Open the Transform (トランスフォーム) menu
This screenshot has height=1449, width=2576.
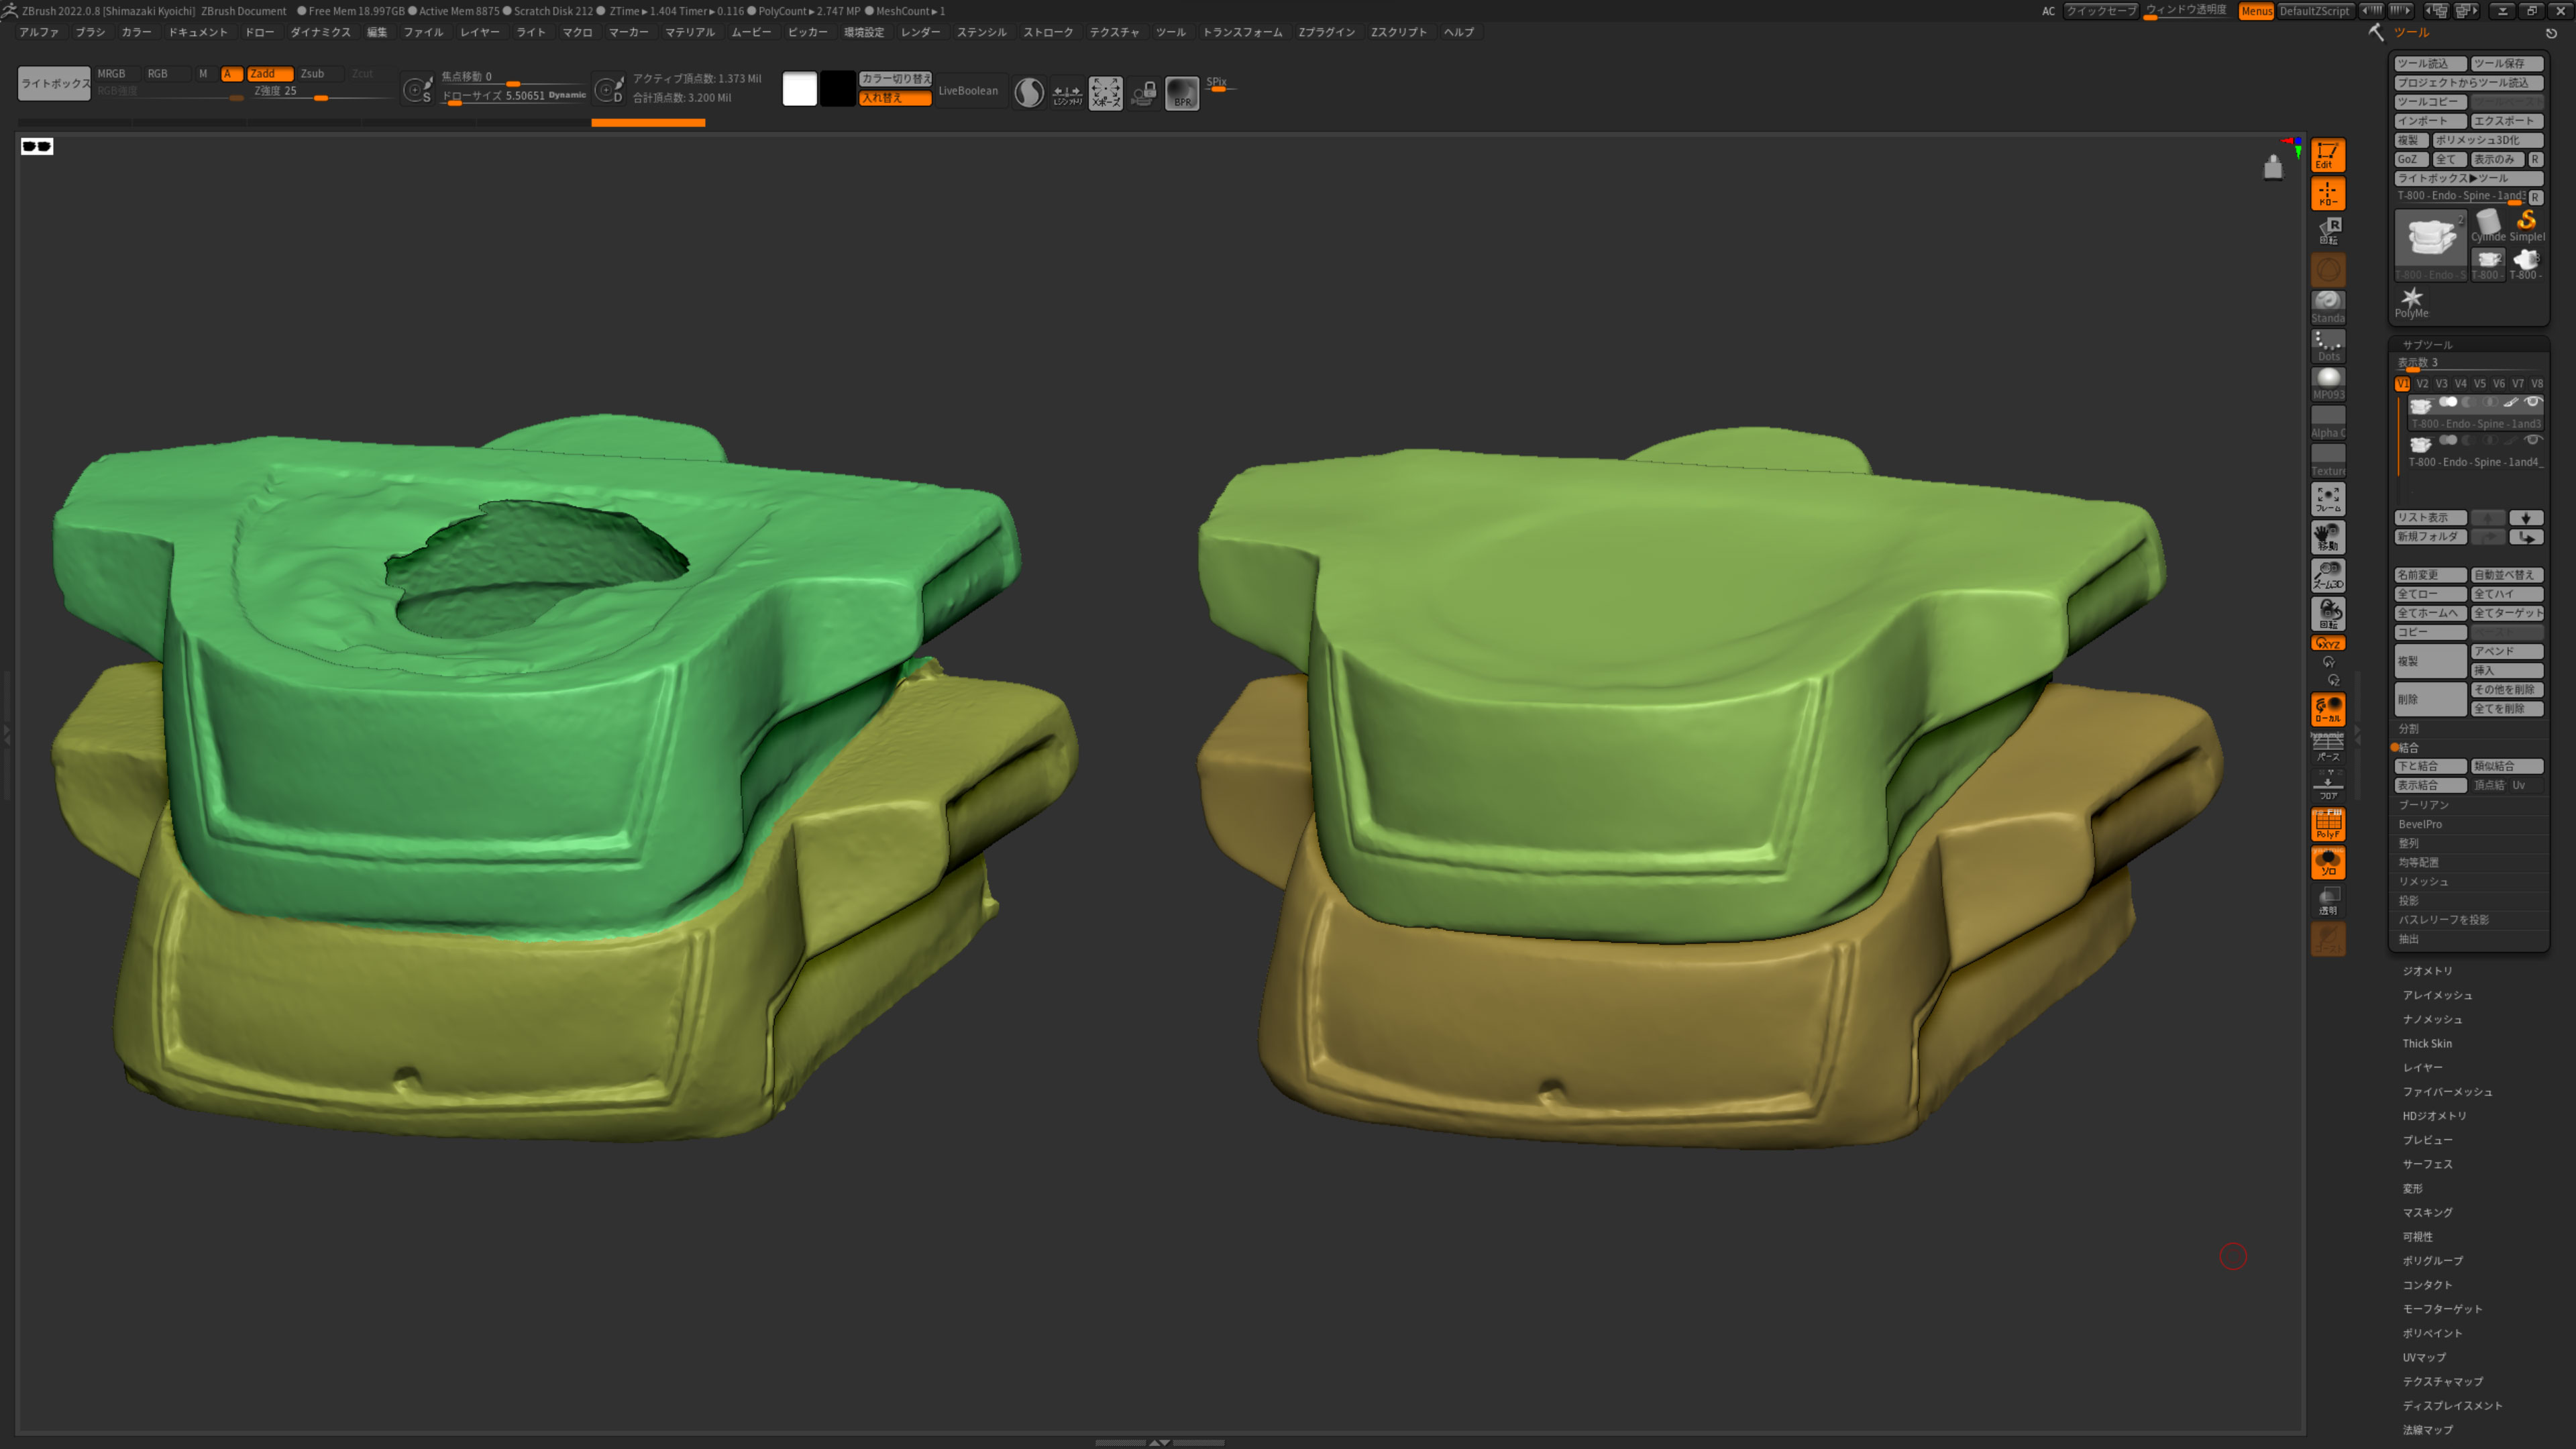(x=1242, y=32)
